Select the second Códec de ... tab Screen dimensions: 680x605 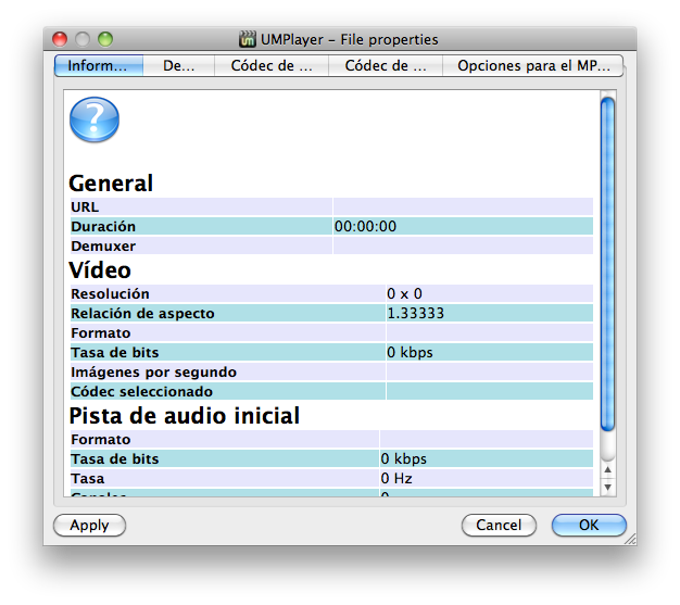pyautogui.click(x=386, y=66)
